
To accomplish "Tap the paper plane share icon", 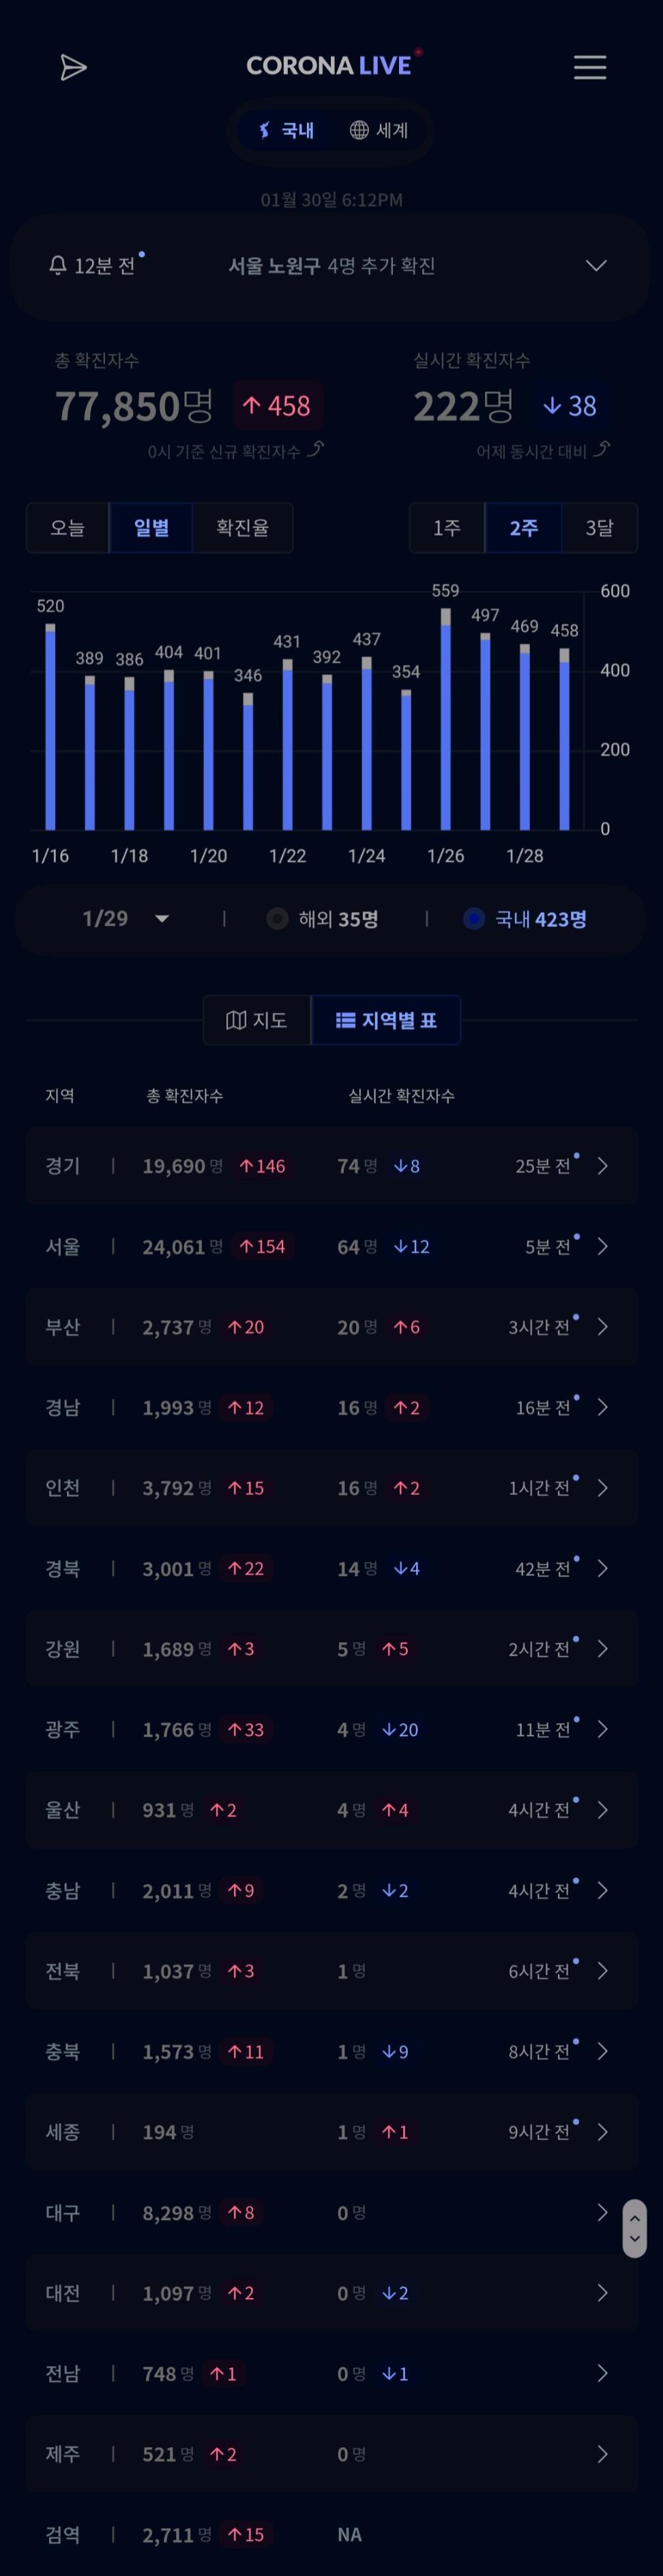I will point(73,67).
